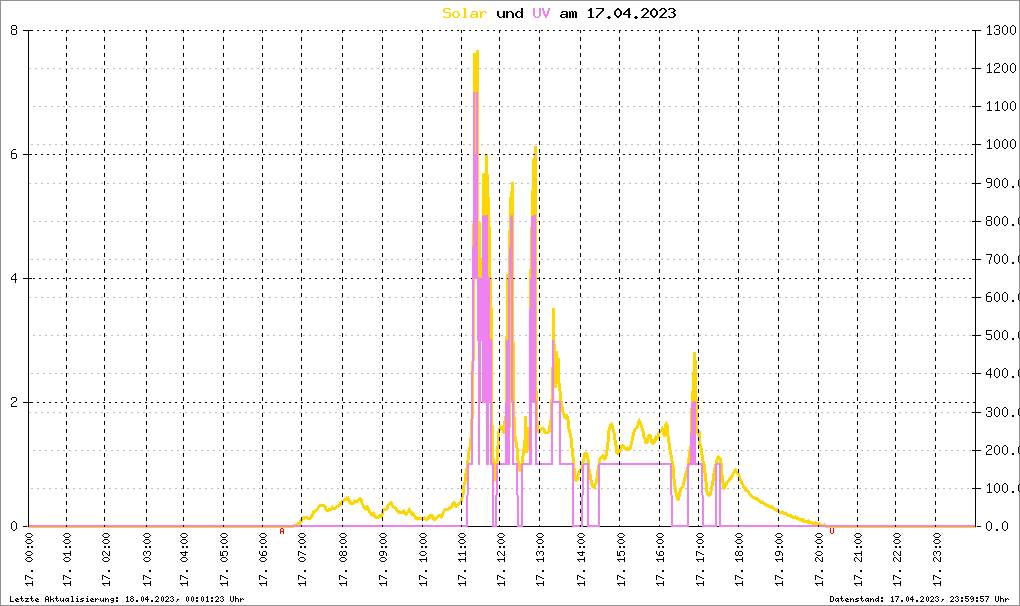Viewport: 1020px width, 606px height.
Task: Click the left axis value 2
Action: [14, 402]
